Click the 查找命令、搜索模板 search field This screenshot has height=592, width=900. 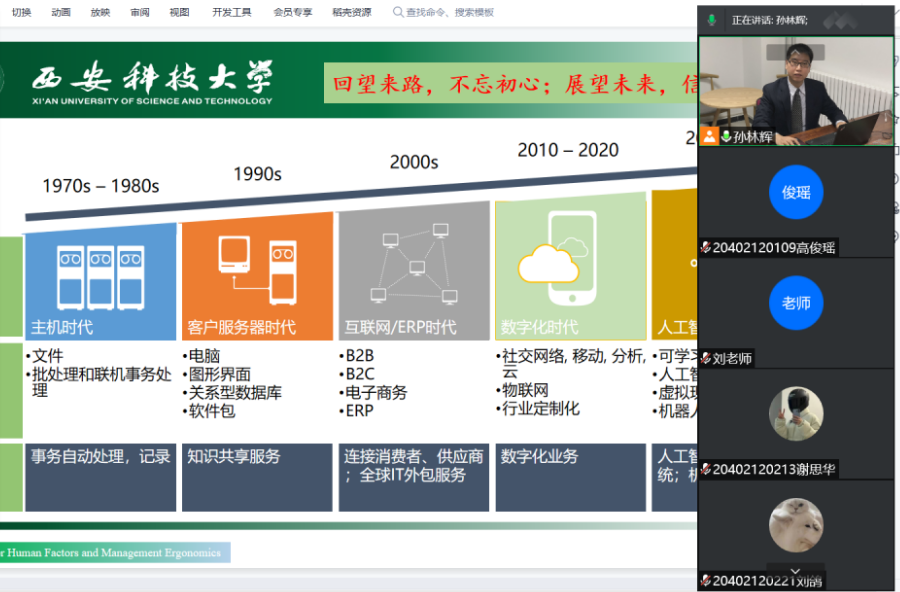(451, 12)
